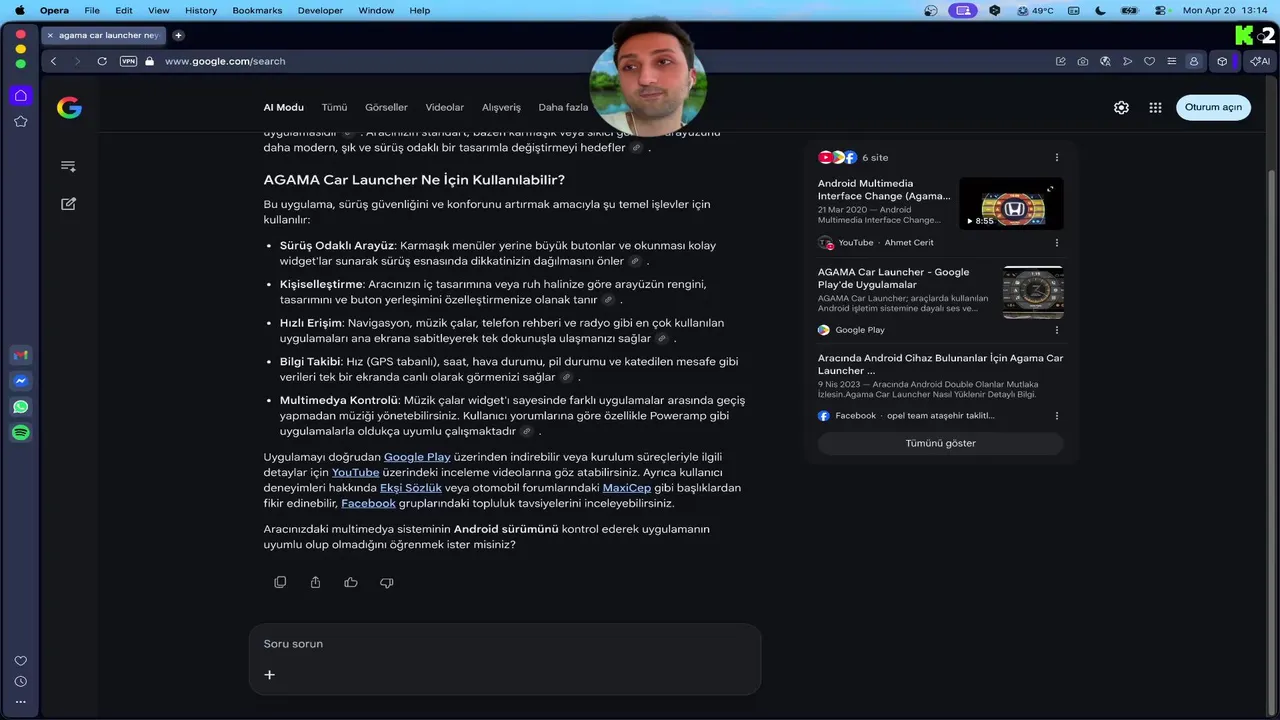Follow the MaxiCep link
Viewport: 1280px width, 720px height.
click(626, 488)
